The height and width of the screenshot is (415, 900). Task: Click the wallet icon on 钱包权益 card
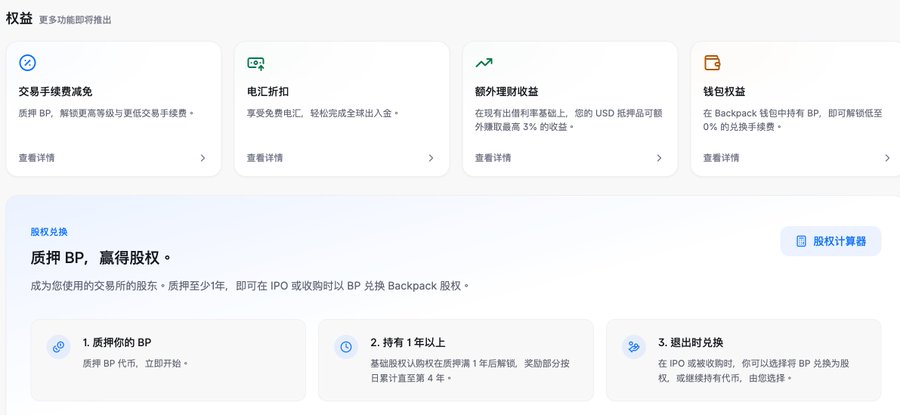pyautogui.click(x=712, y=63)
